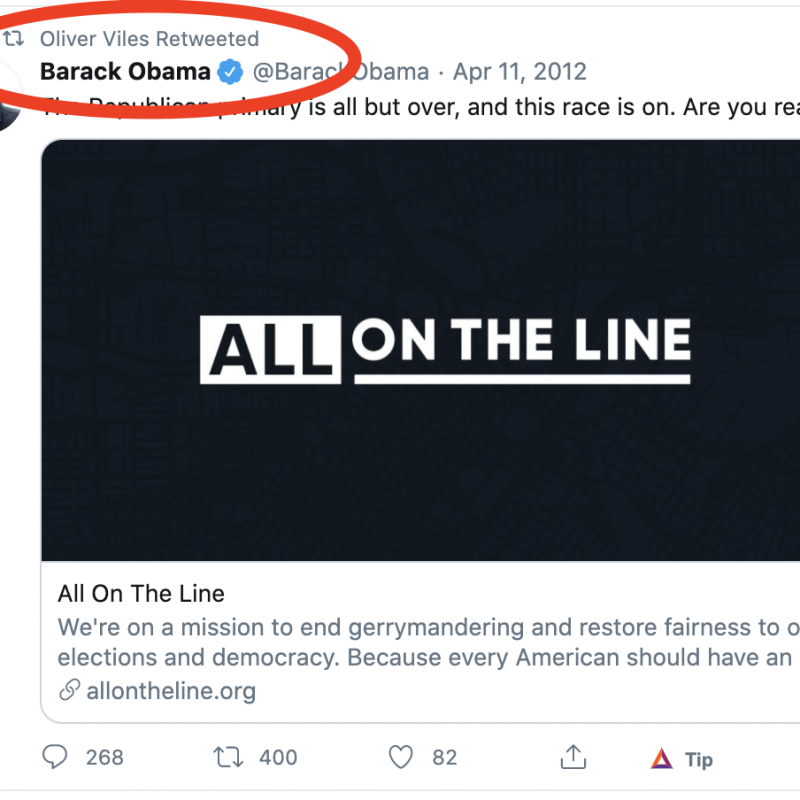Visit the allontheline.org link
Screen dimensions: 800x800
tap(171, 691)
